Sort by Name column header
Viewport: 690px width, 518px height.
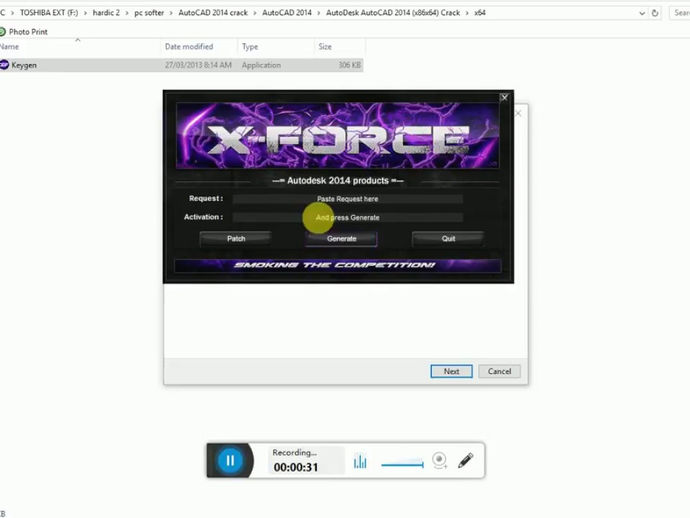point(78,47)
